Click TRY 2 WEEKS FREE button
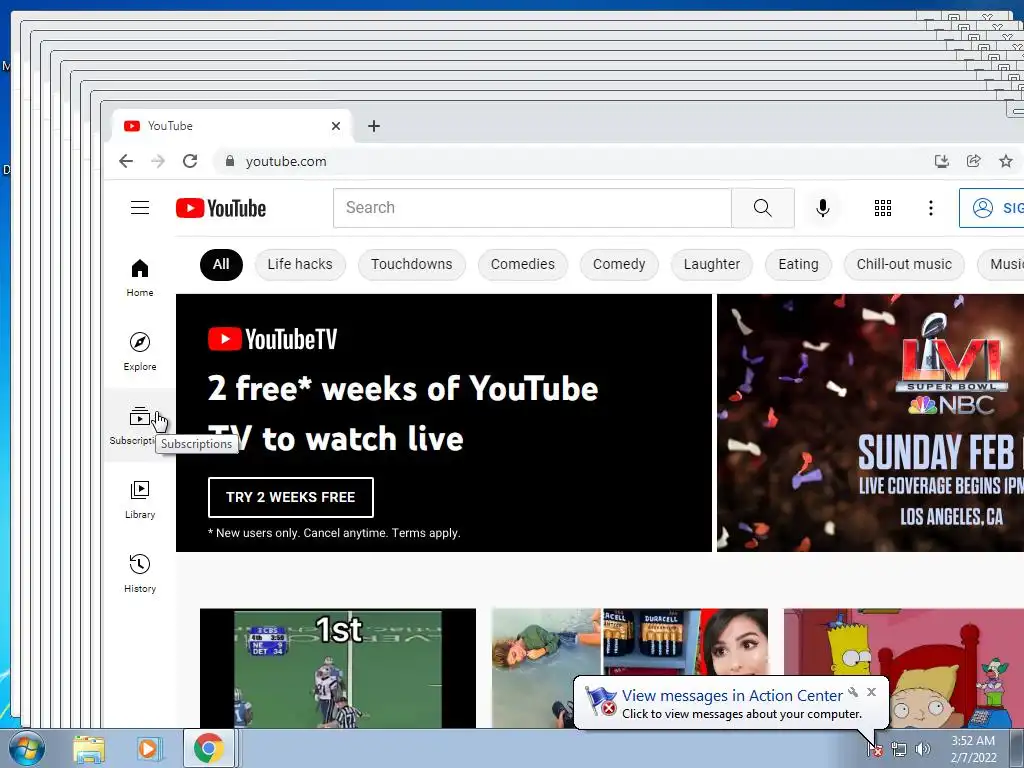Screen dimensions: 1024x768 291,497
